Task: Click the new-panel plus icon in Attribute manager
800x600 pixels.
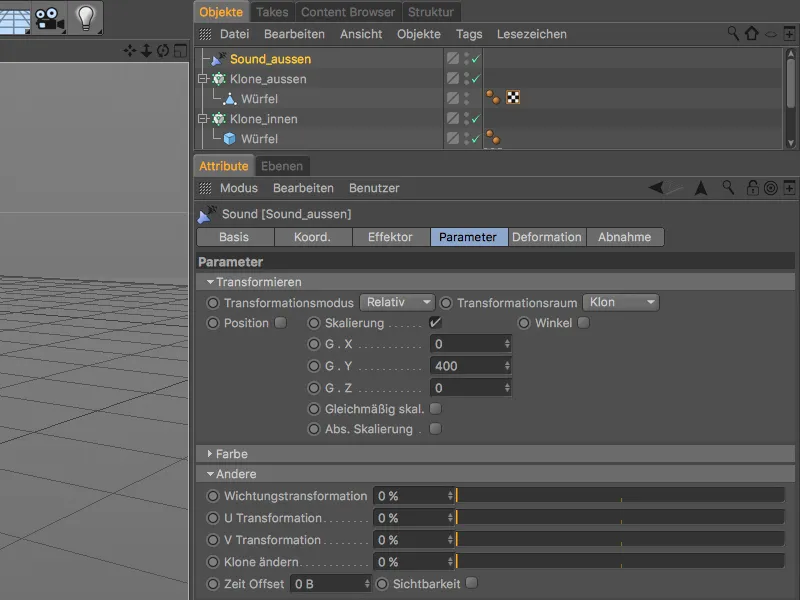Action: (789, 188)
